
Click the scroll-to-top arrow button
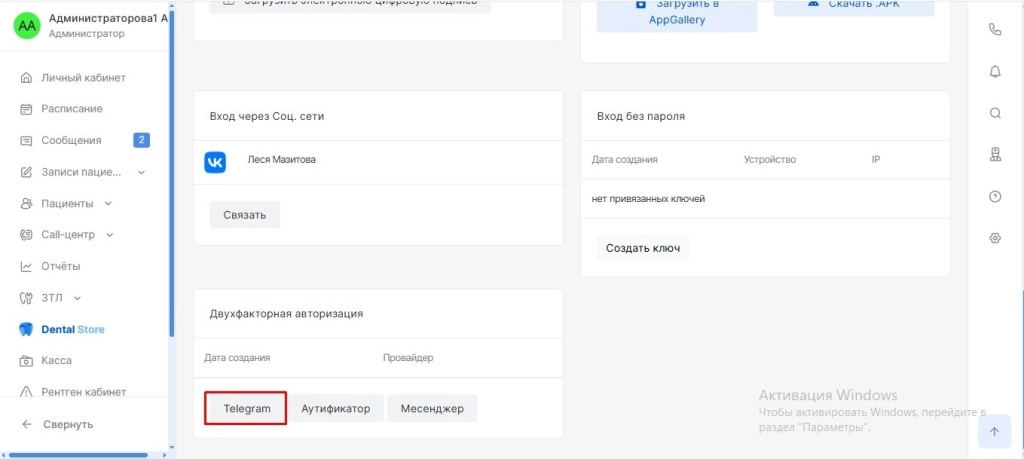point(993,432)
